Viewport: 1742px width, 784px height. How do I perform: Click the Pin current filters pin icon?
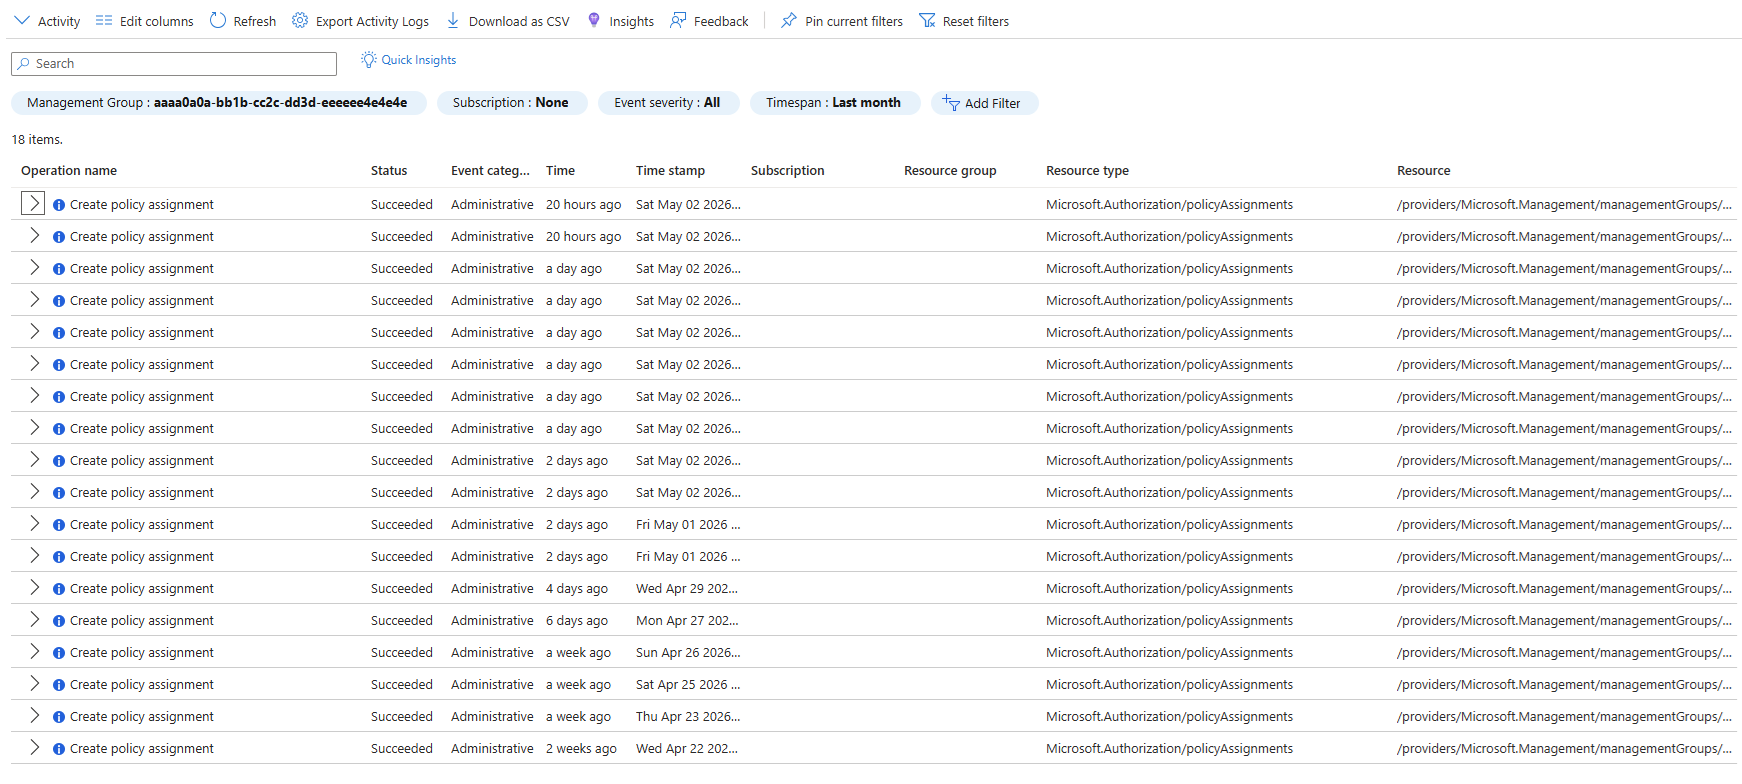(x=789, y=20)
